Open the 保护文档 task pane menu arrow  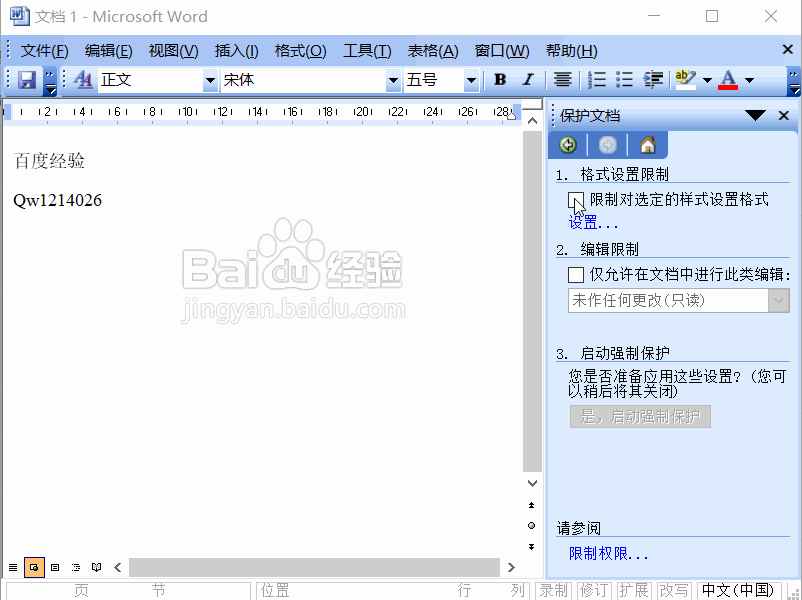756,115
